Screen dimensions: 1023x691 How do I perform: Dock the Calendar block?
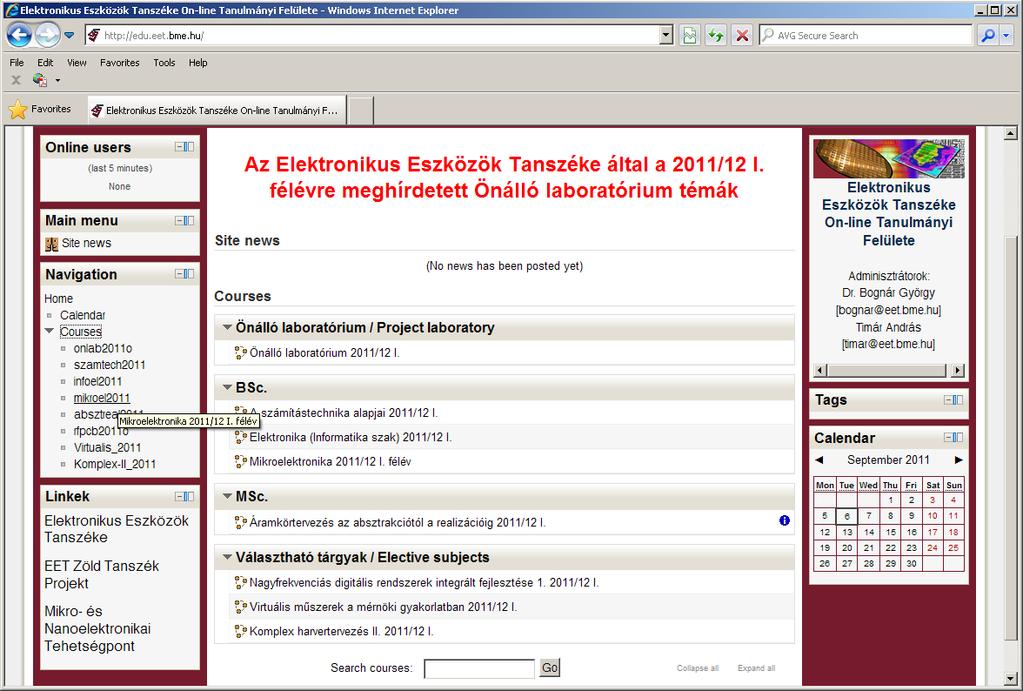tap(958, 437)
